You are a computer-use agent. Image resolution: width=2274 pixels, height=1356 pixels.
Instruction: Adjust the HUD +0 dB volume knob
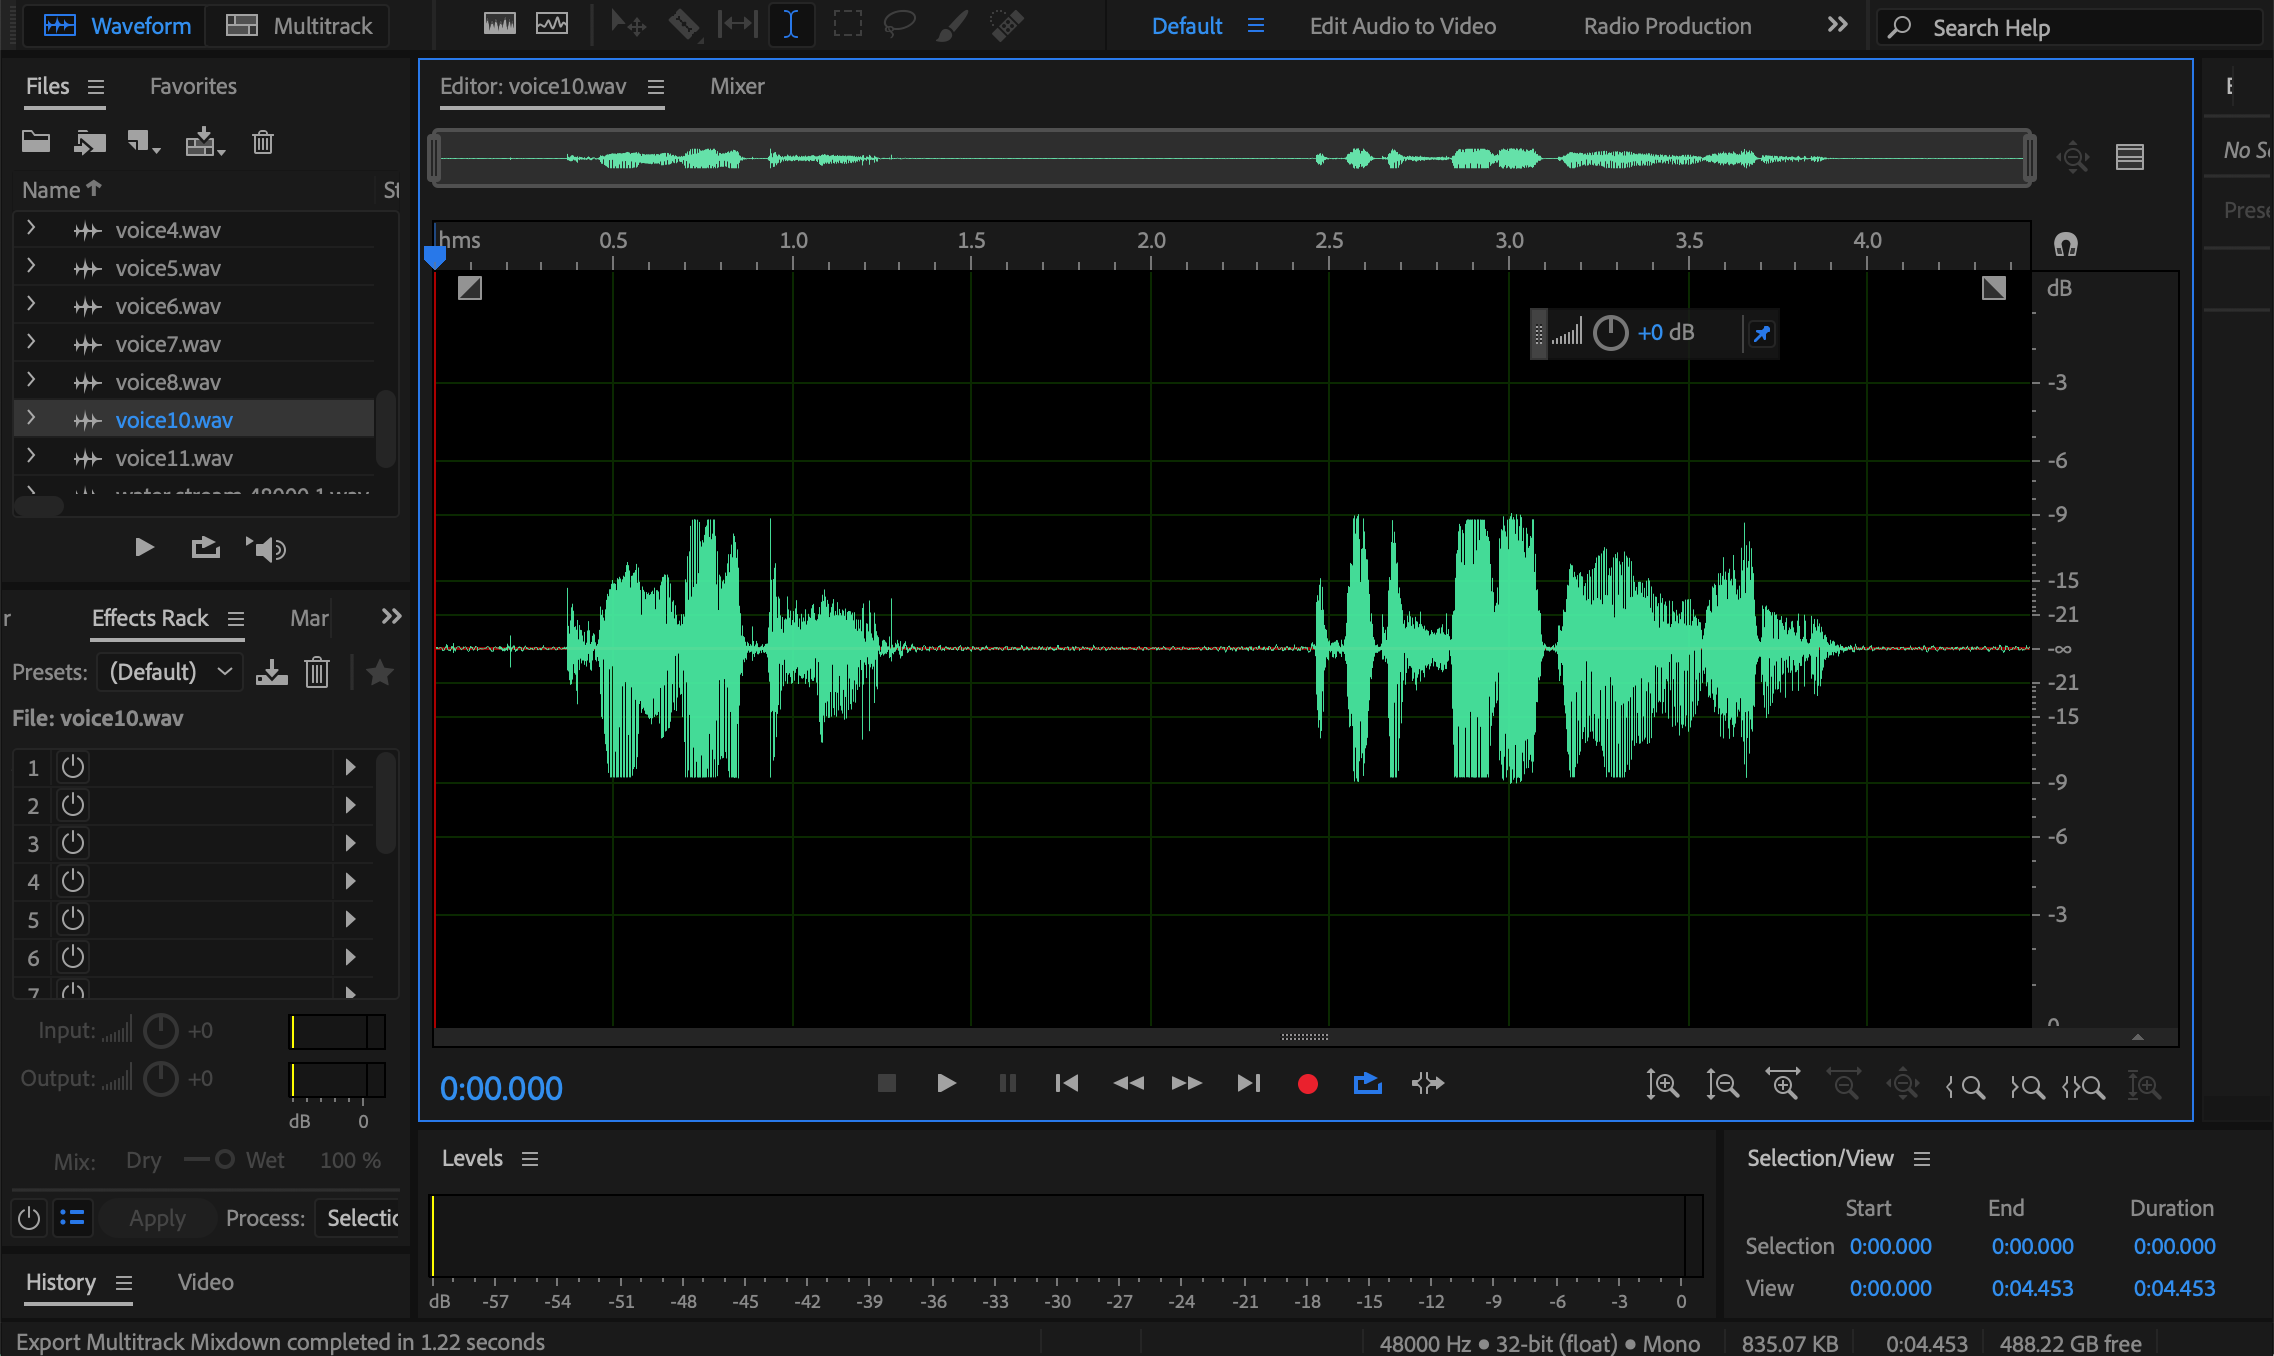click(1610, 333)
